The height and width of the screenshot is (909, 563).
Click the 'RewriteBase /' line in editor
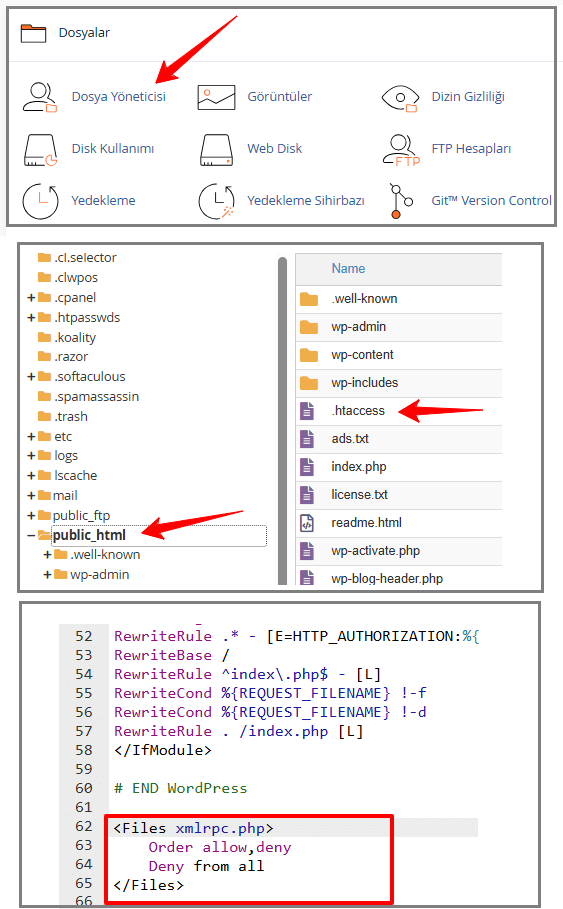pyautogui.click(x=172, y=656)
